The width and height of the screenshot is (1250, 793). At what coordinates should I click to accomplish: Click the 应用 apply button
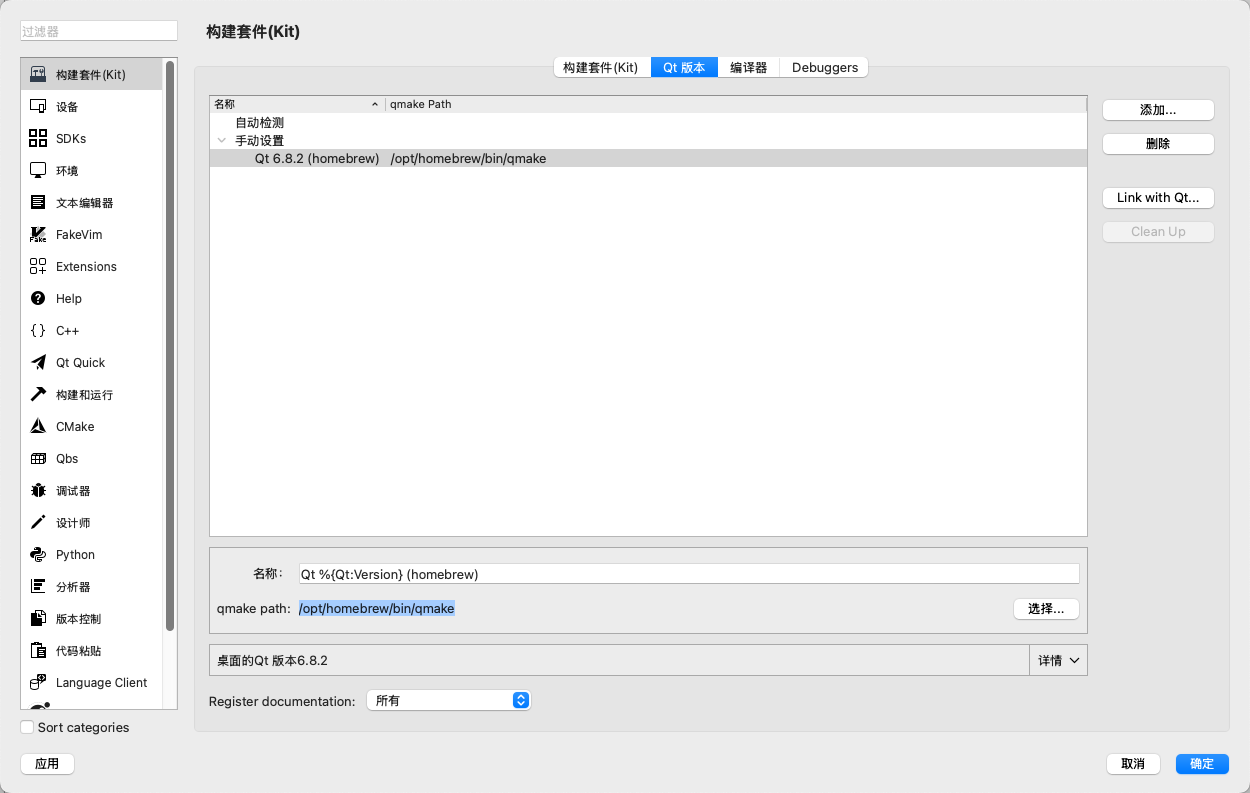[47, 764]
